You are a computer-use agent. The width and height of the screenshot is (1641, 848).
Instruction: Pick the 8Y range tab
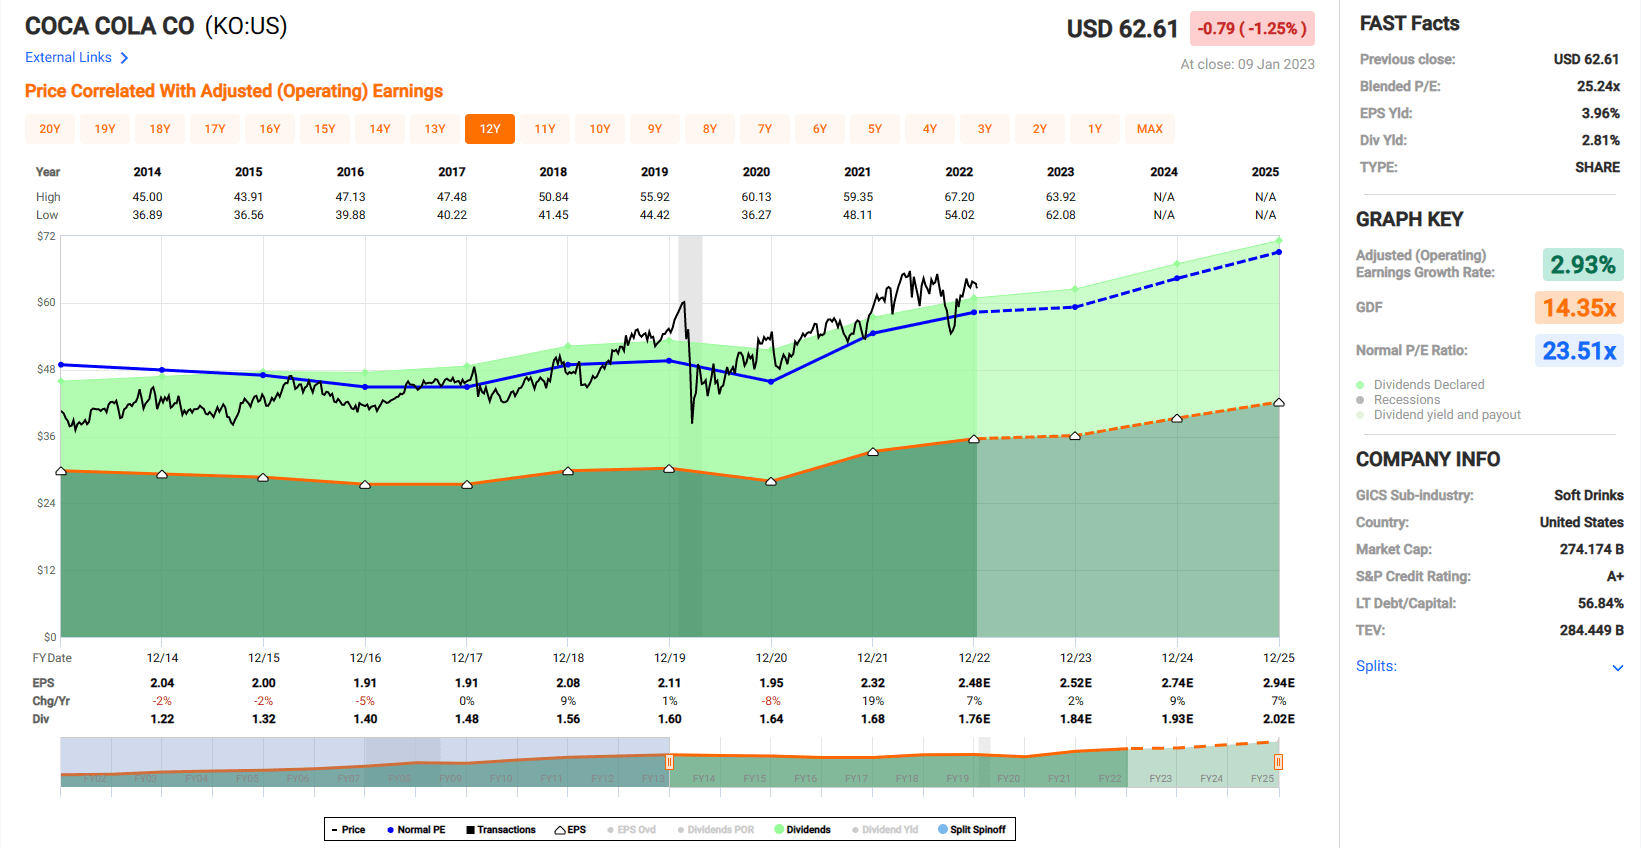tap(710, 129)
